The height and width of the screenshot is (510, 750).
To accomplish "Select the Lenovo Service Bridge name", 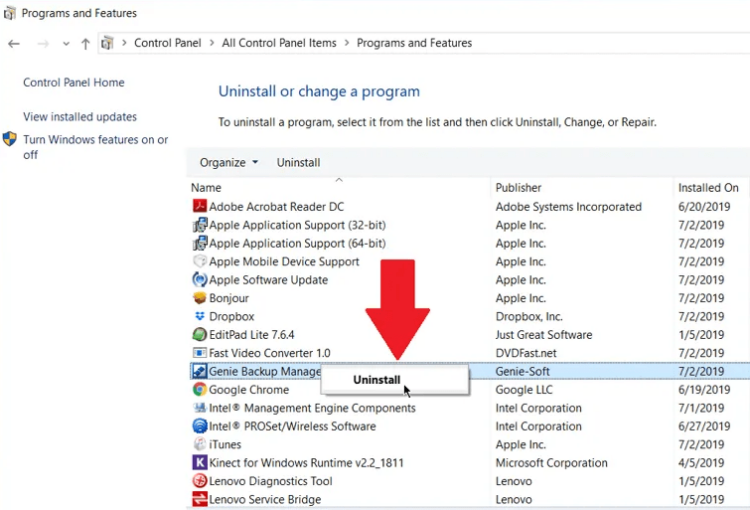I will point(265,499).
